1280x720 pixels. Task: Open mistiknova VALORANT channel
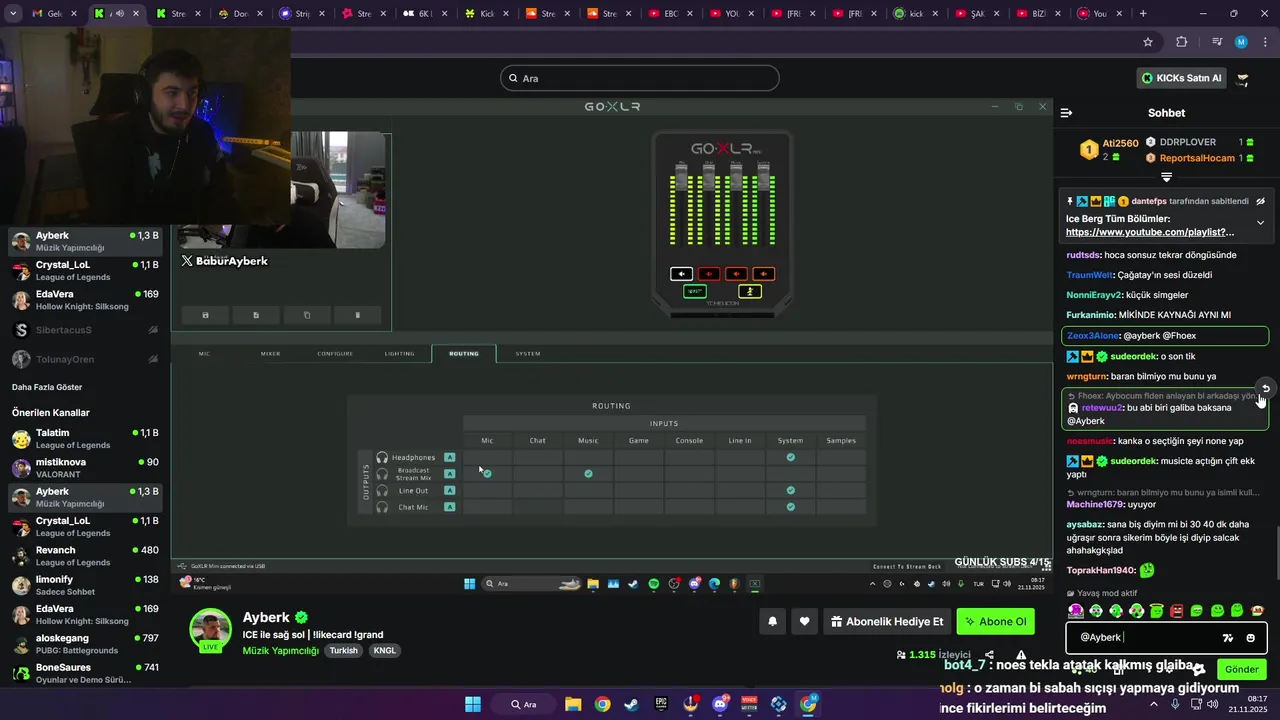pyautogui.click(x=85, y=467)
